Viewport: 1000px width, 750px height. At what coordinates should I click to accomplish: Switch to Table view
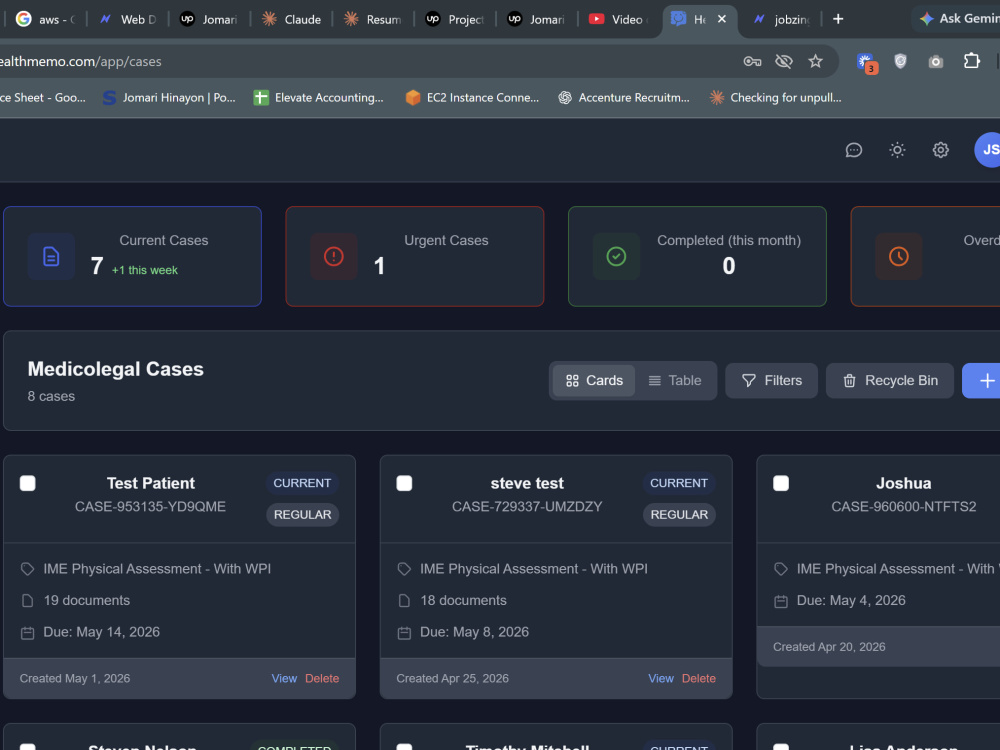tap(675, 381)
